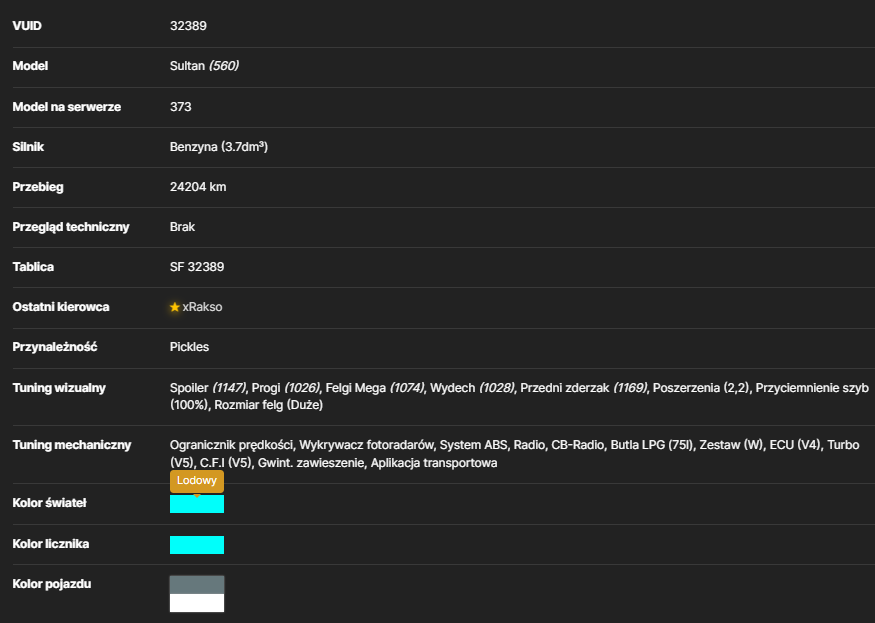Click the Gwint. zawieszenie entry

point(311,463)
